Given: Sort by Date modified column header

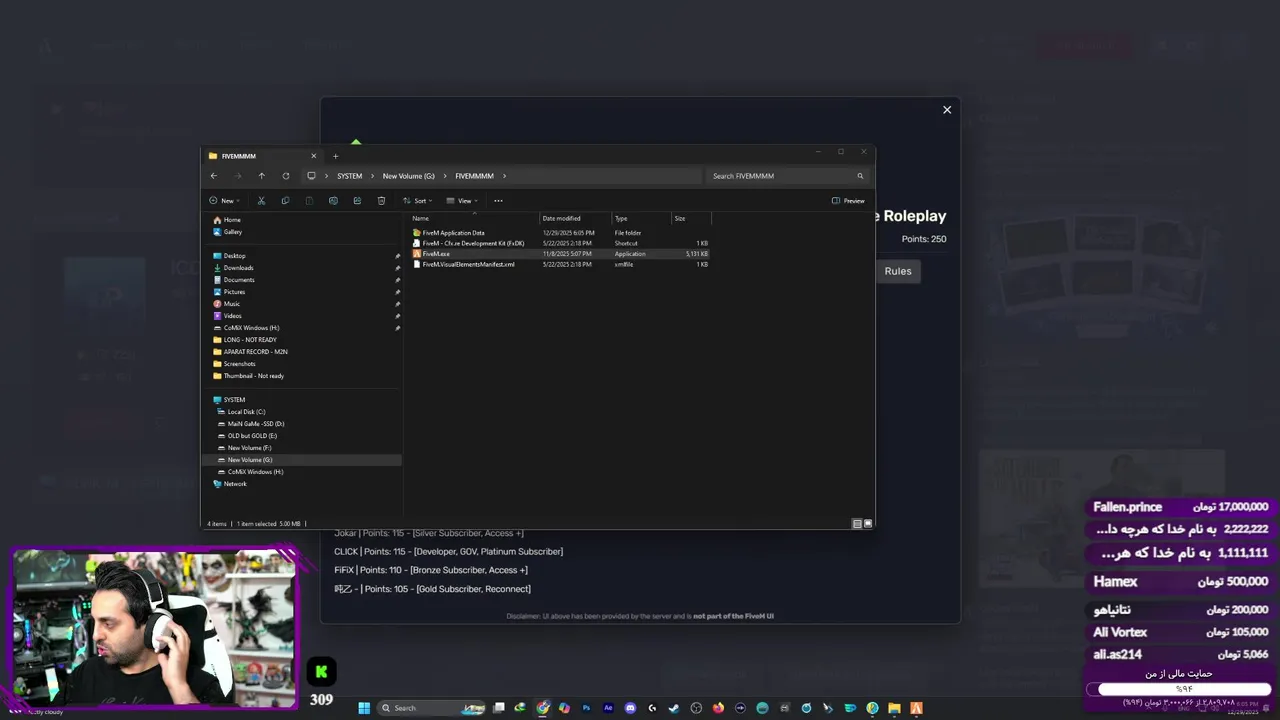Looking at the screenshot, I should tap(575, 218).
